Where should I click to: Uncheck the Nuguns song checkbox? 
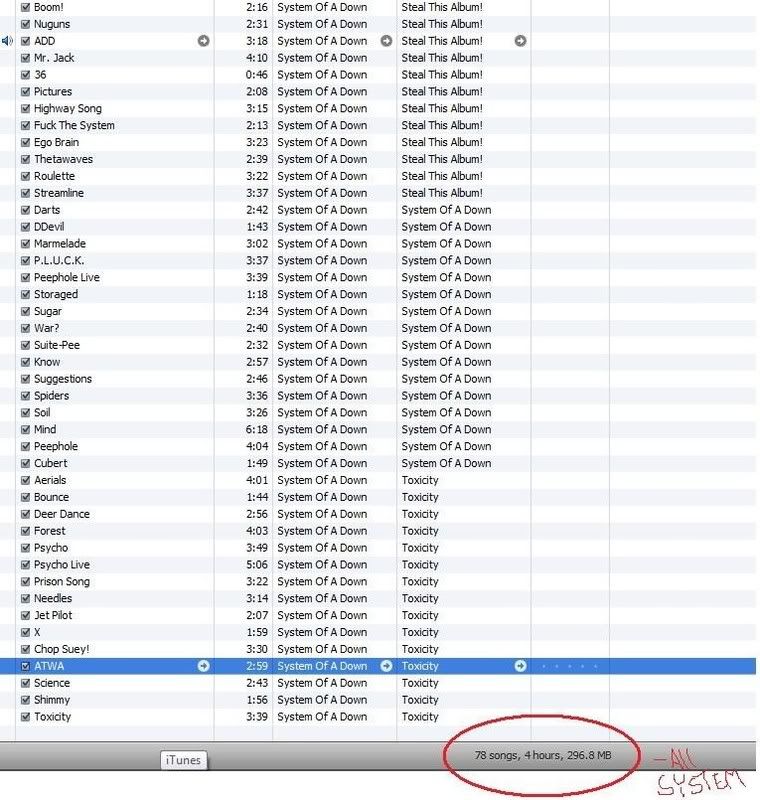tap(25, 24)
